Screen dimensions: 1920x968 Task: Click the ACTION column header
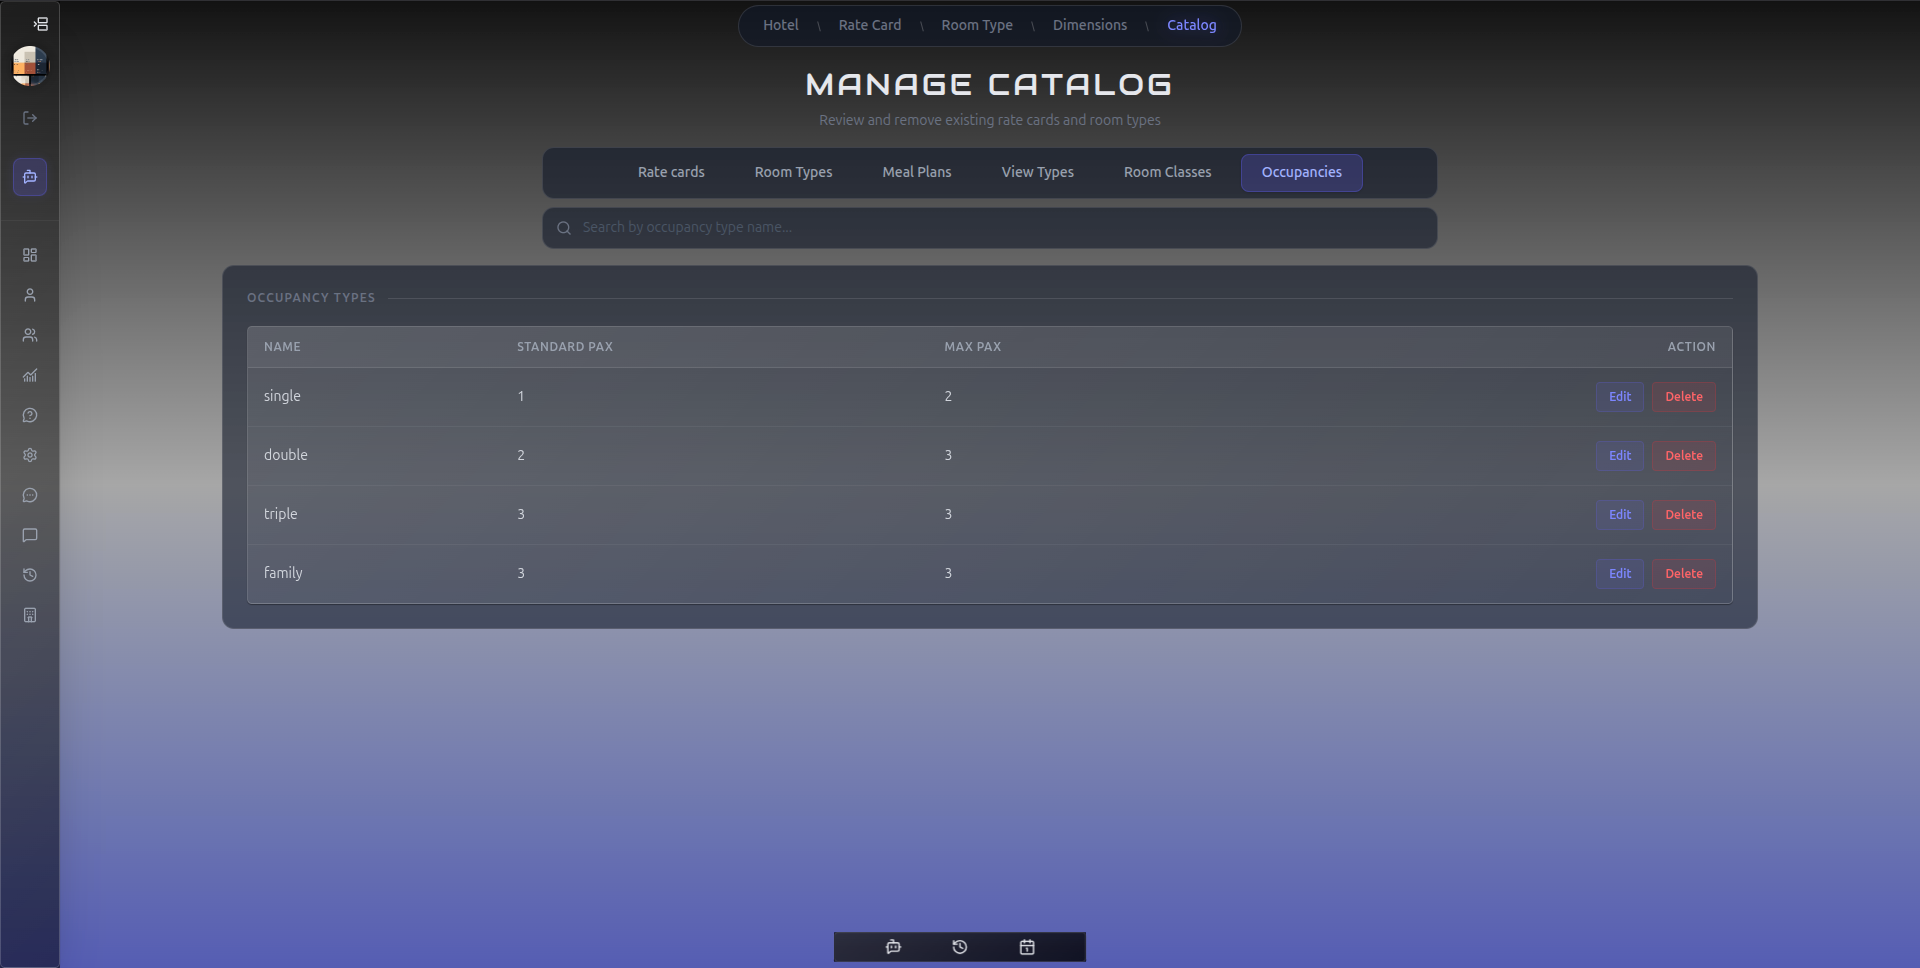[1690, 347]
